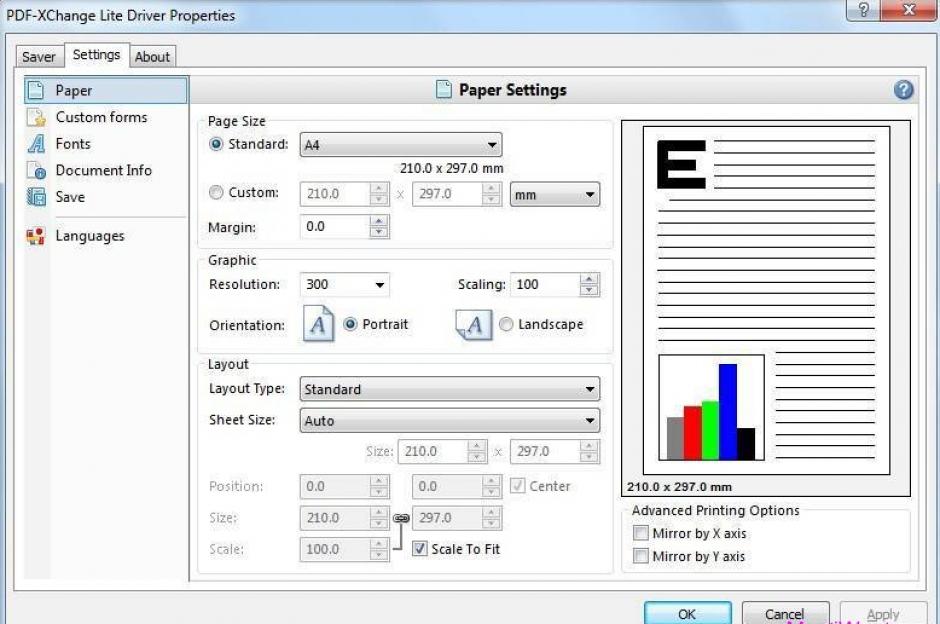The width and height of the screenshot is (940, 624).
Task: Click the blue help icon in header
Action: point(903,90)
